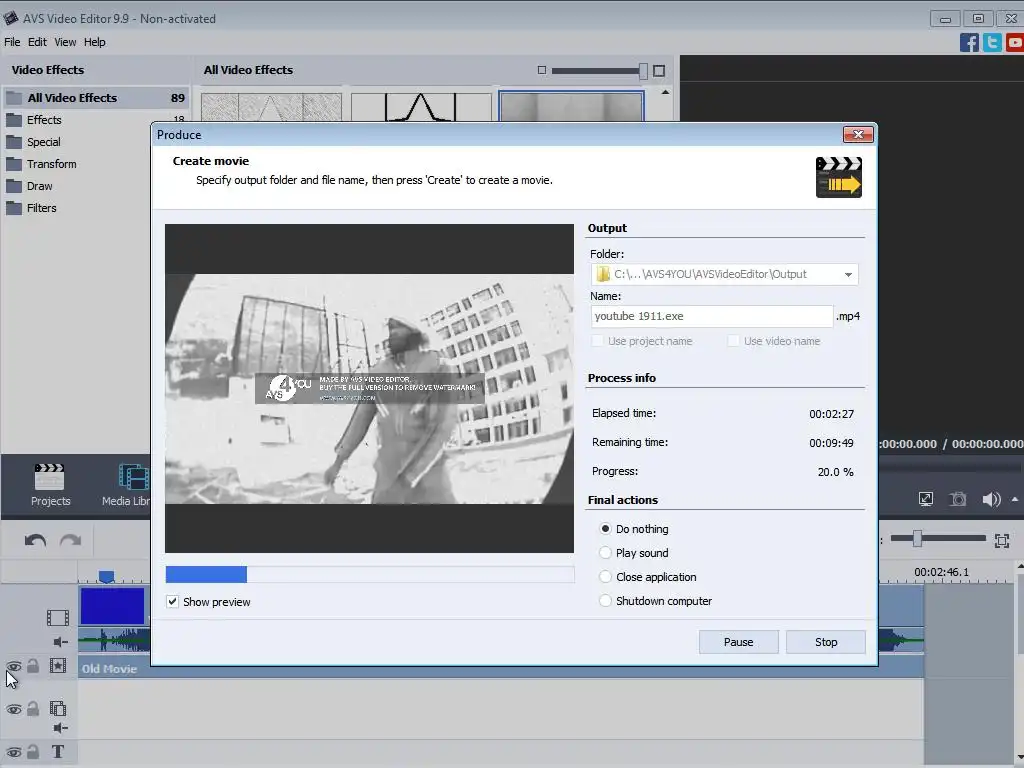Screen dimensions: 1024x768
Task: Uncheck the Show preview checkbox
Action: pos(172,601)
